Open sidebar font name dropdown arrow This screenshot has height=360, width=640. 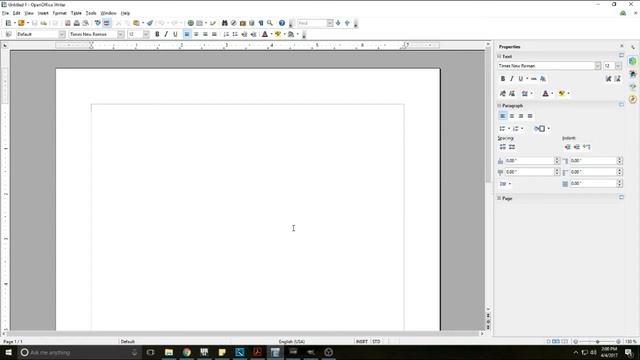[598, 66]
